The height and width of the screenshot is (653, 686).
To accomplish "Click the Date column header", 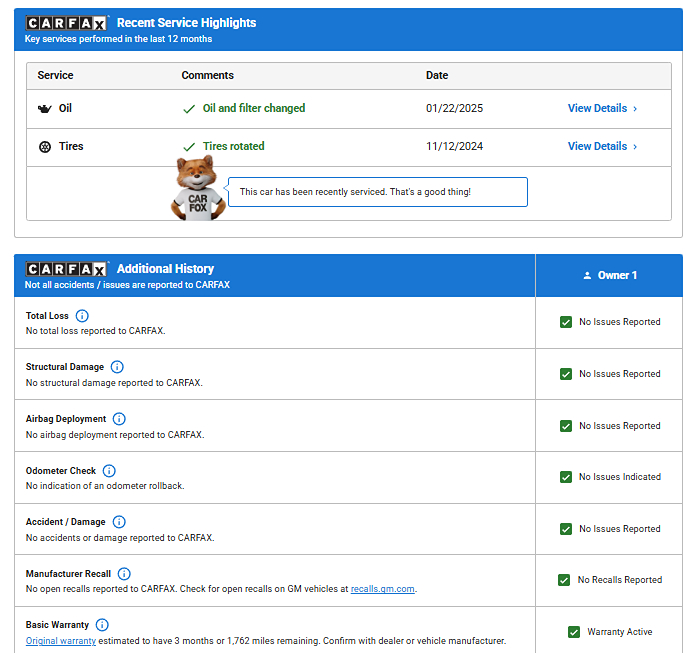I will [x=437, y=75].
